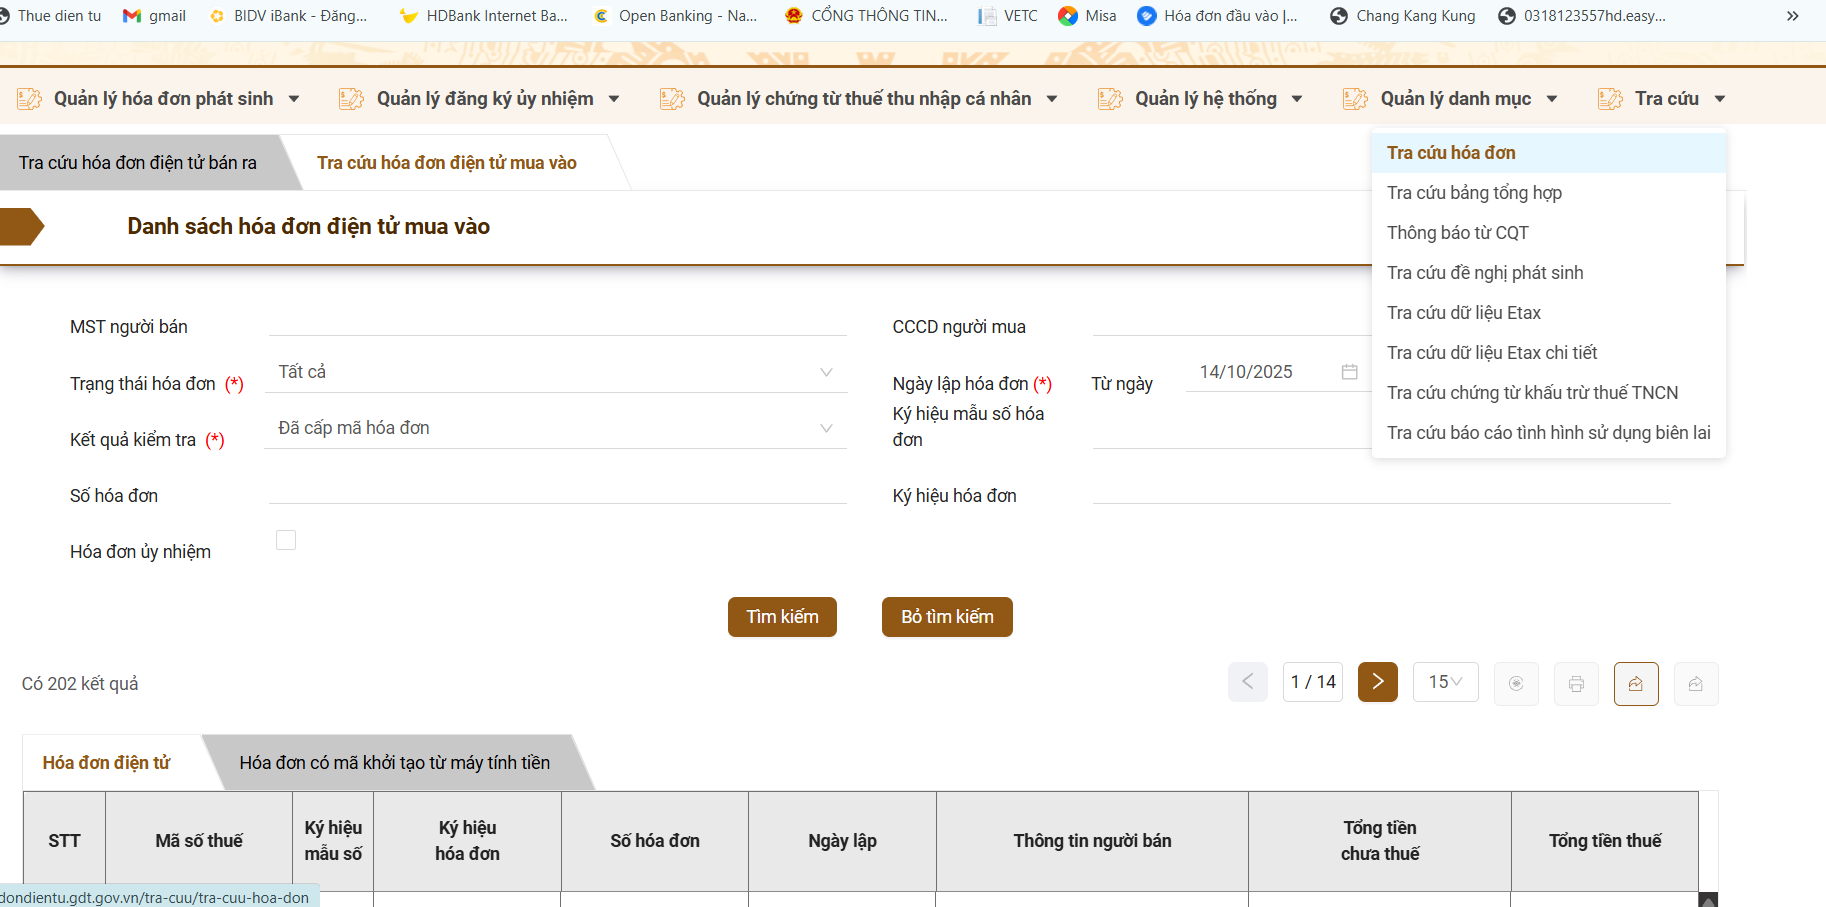Screen dimensions: 1826x907
Task: Select Tra cứu bảng tổng hợp menu item
Action: tap(1474, 193)
